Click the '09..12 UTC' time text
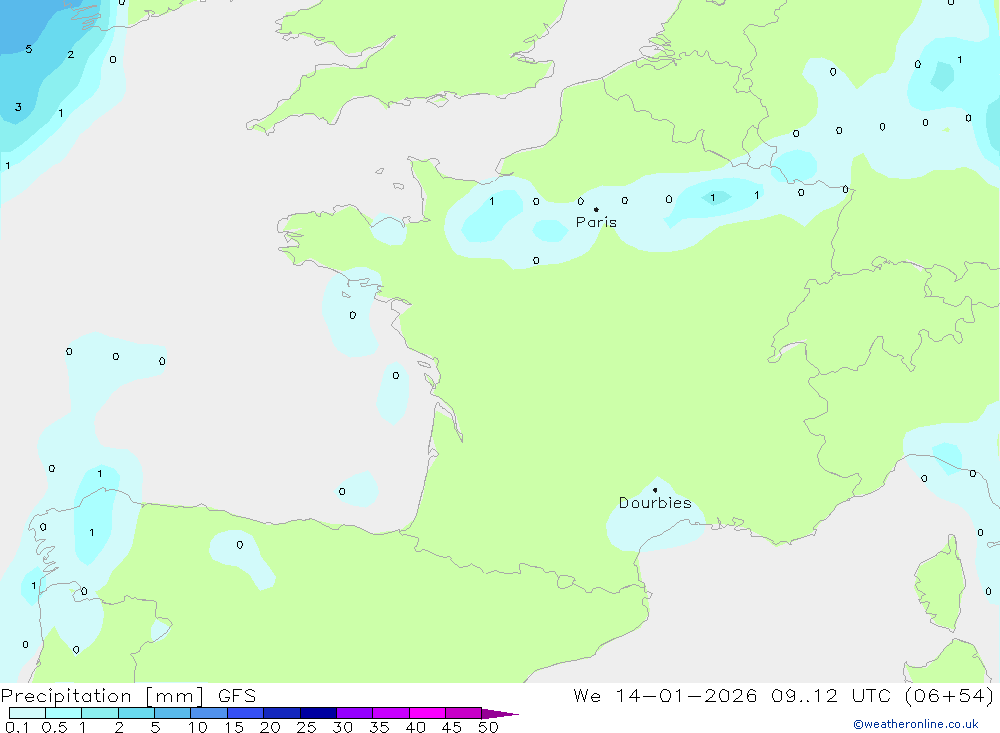The height and width of the screenshot is (733, 1000). 830,696
